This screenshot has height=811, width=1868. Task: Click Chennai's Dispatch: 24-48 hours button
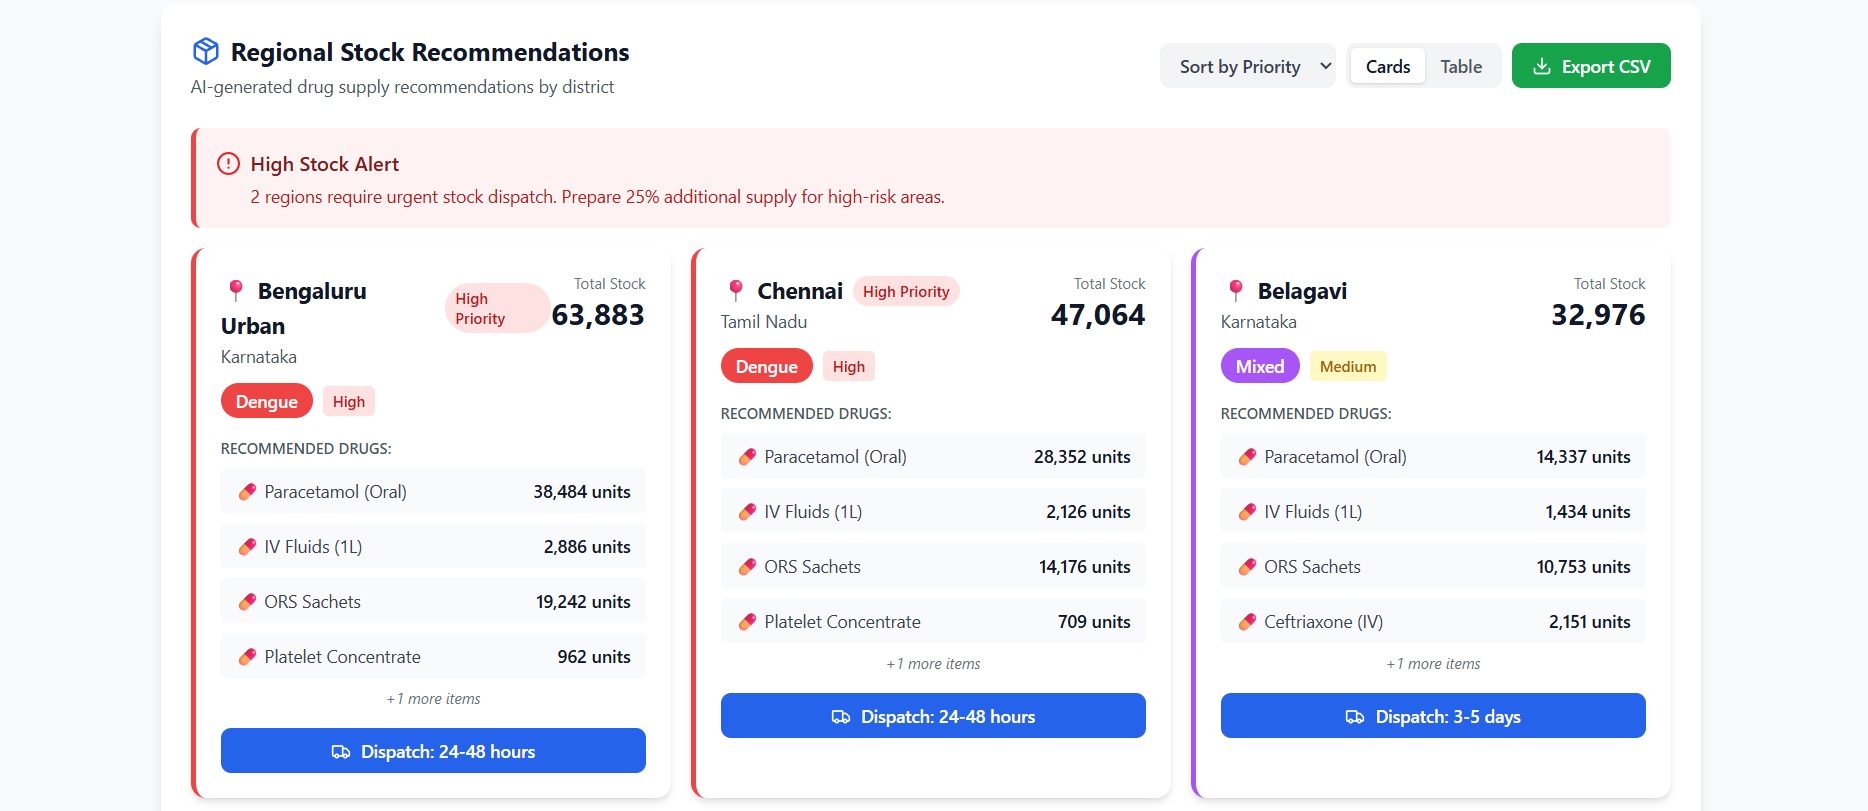click(x=933, y=716)
